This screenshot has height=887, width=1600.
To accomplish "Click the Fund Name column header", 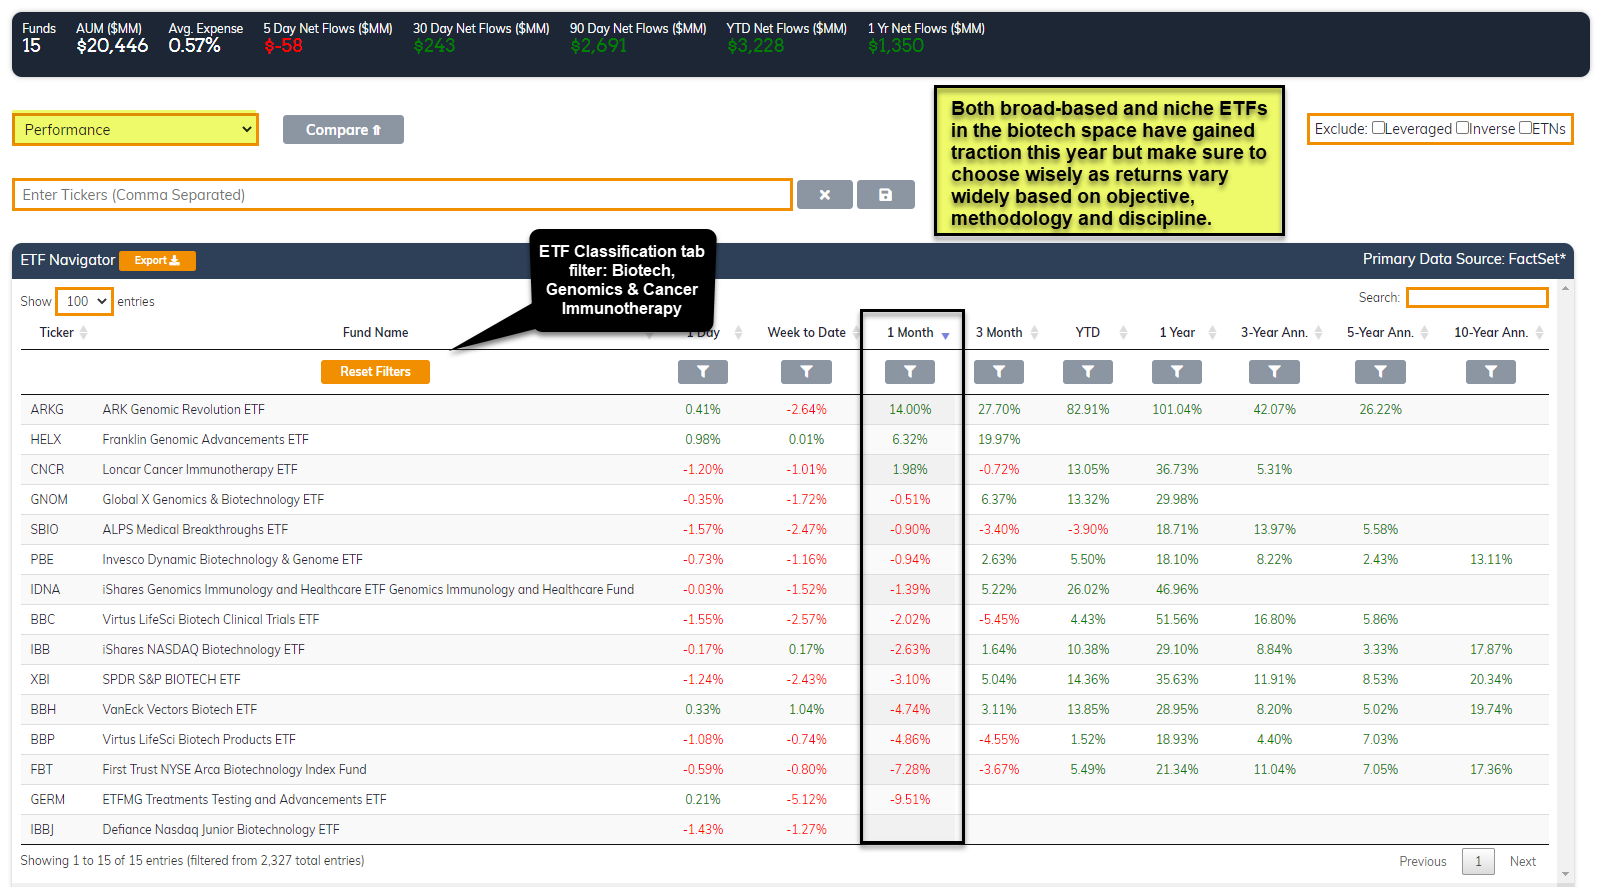I will (375, 333).
